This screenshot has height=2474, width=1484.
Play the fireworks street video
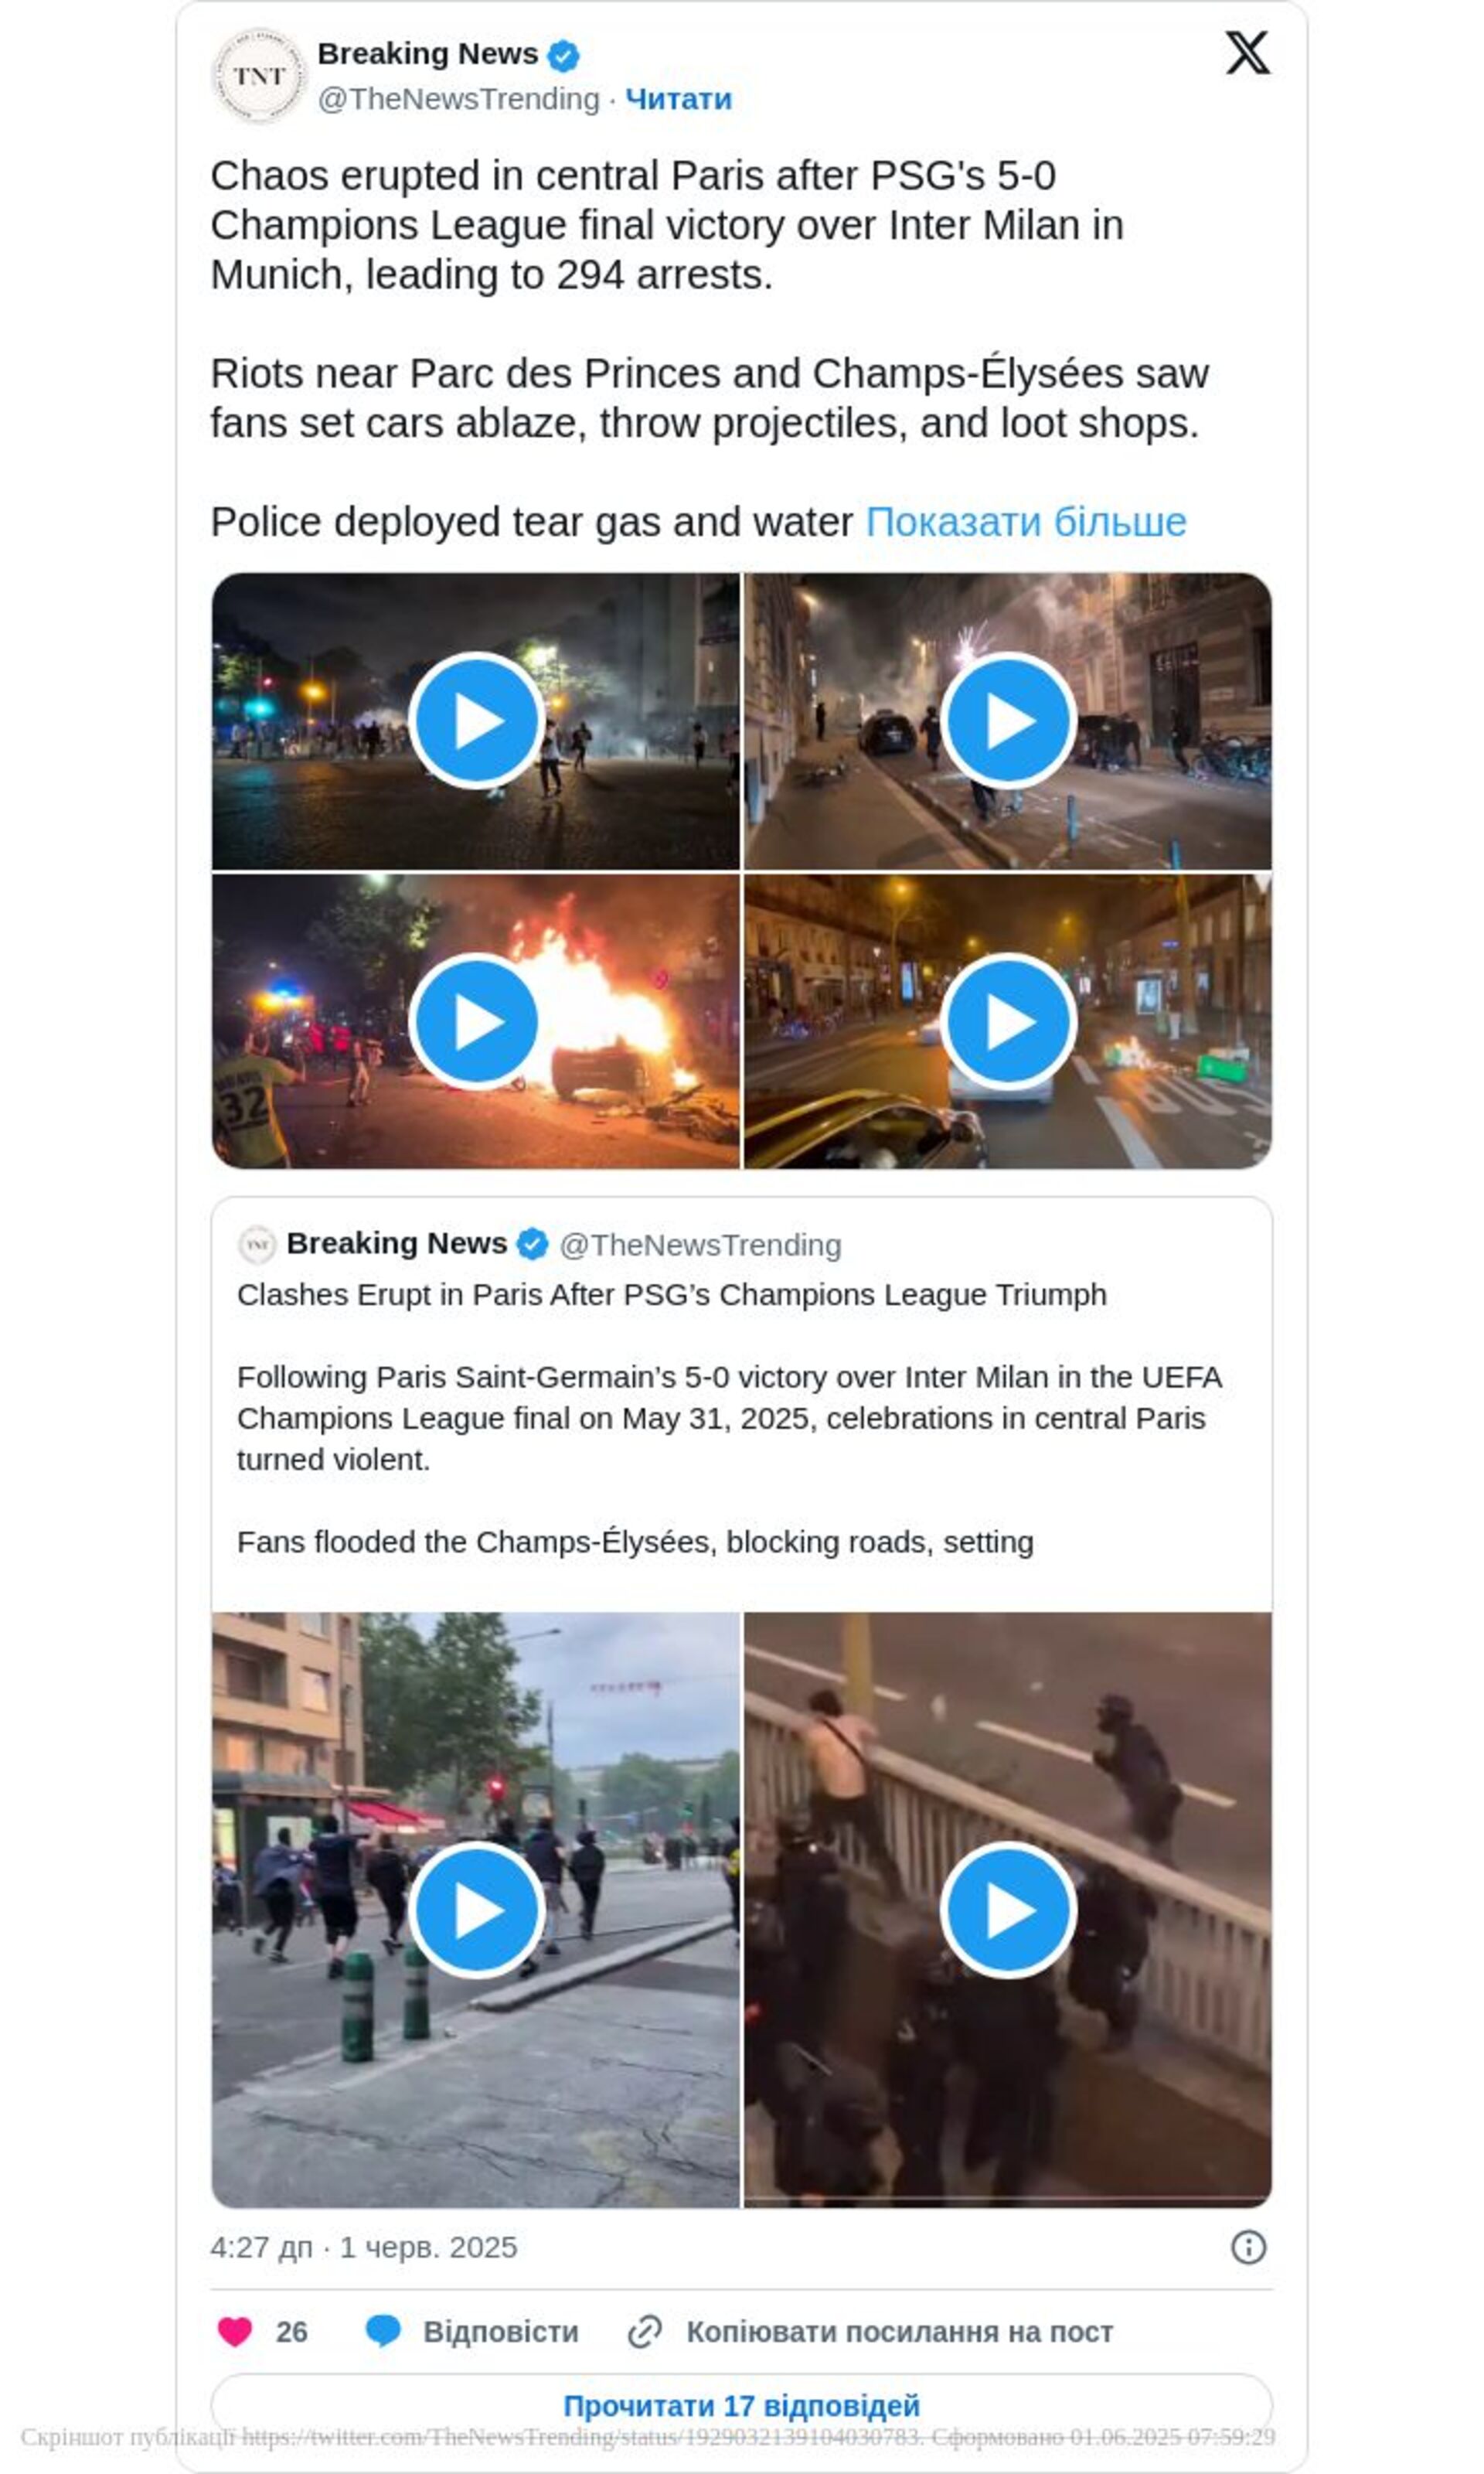pos(1008,721)
